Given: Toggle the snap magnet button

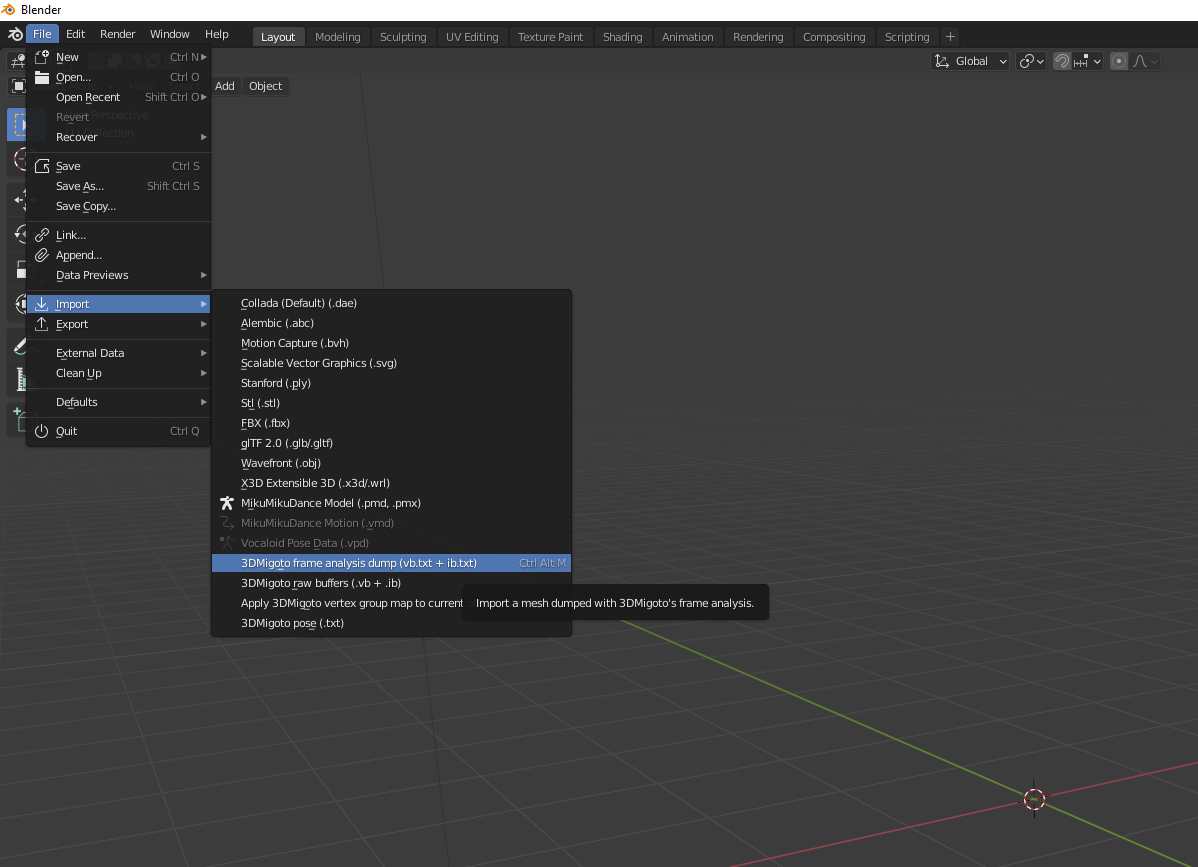Looking at the screenshot, I should coord(1062,61).
